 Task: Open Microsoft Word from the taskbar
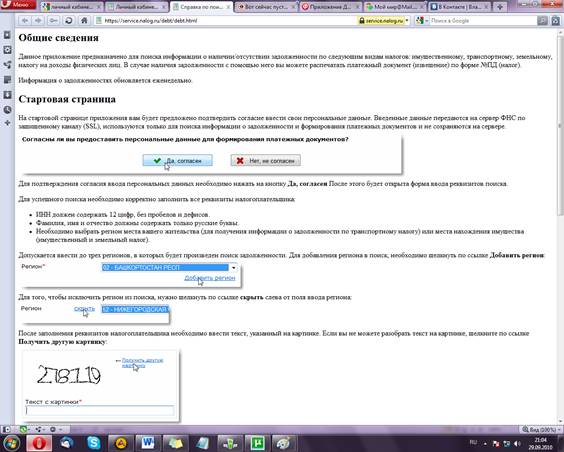tap(148, 443)
